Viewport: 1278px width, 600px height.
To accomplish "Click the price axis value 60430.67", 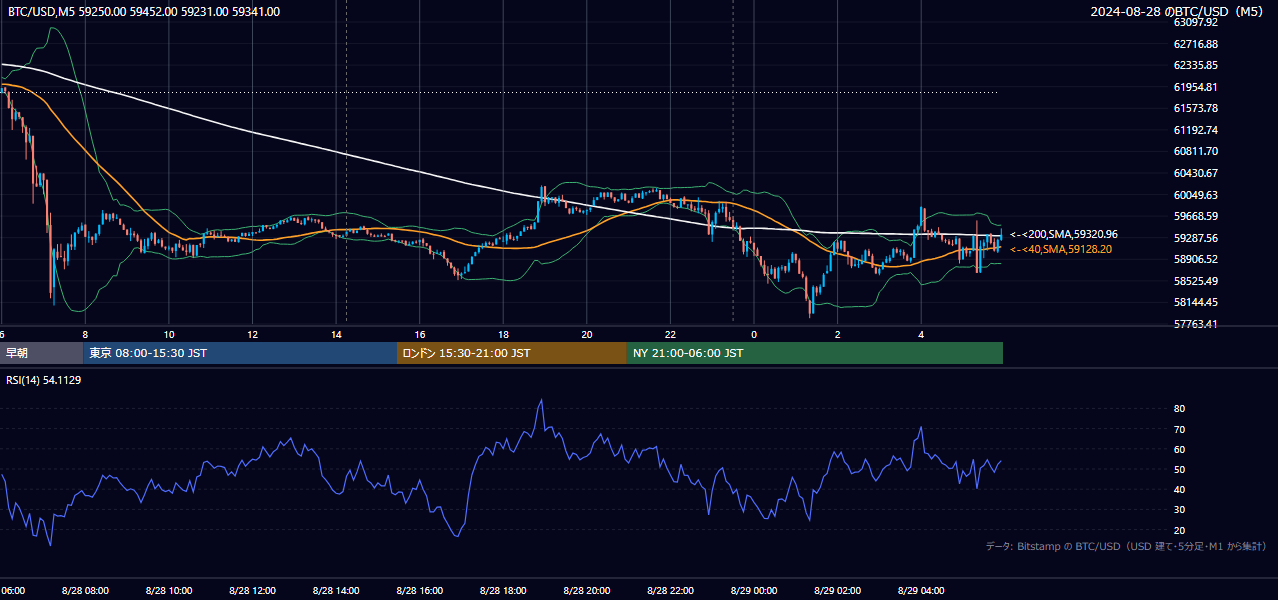I will (1196, 173).
